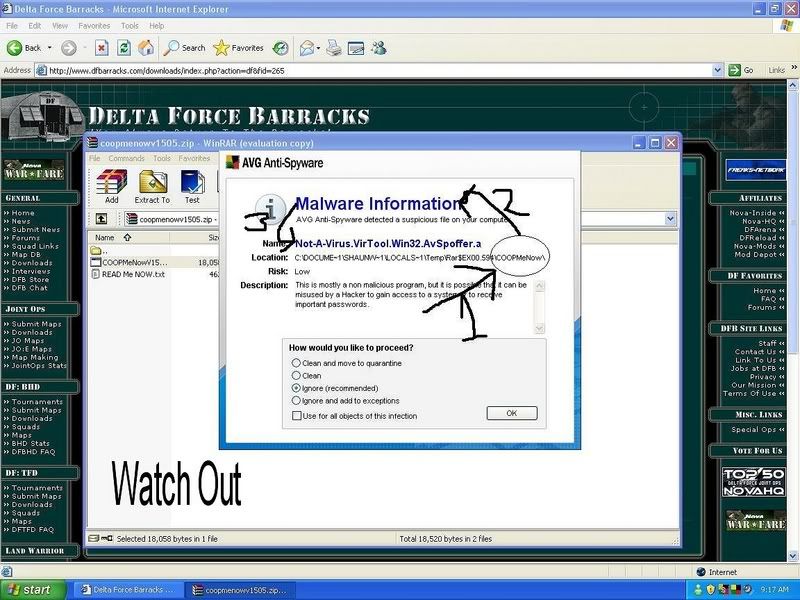
Task: Click the IE Back arrow button
Action: coord(14,48)
